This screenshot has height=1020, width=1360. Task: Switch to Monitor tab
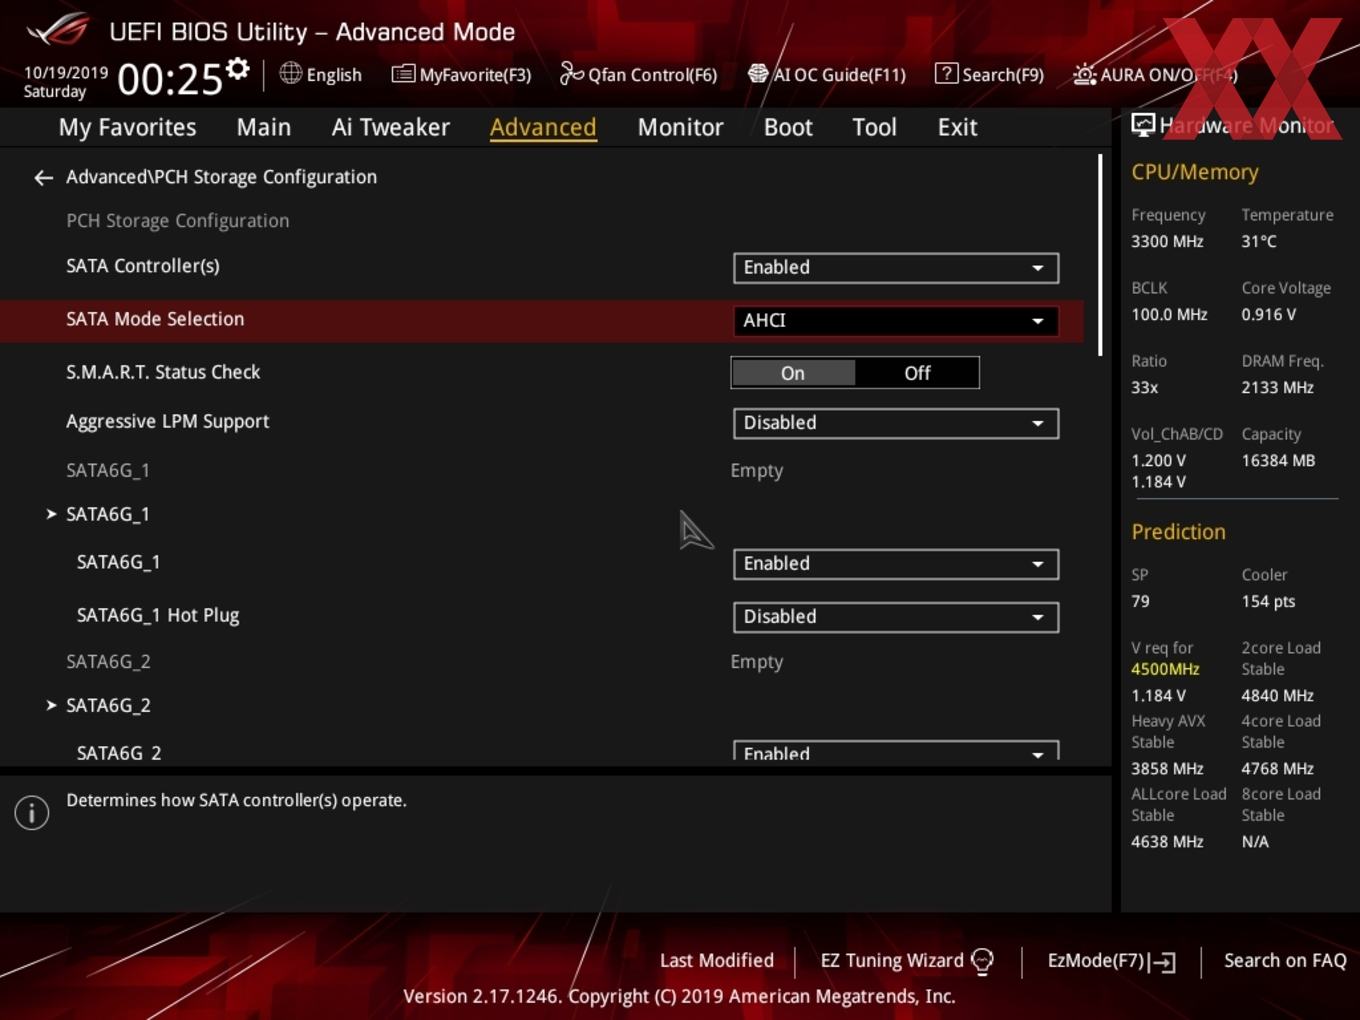click(x=680, y=127)
